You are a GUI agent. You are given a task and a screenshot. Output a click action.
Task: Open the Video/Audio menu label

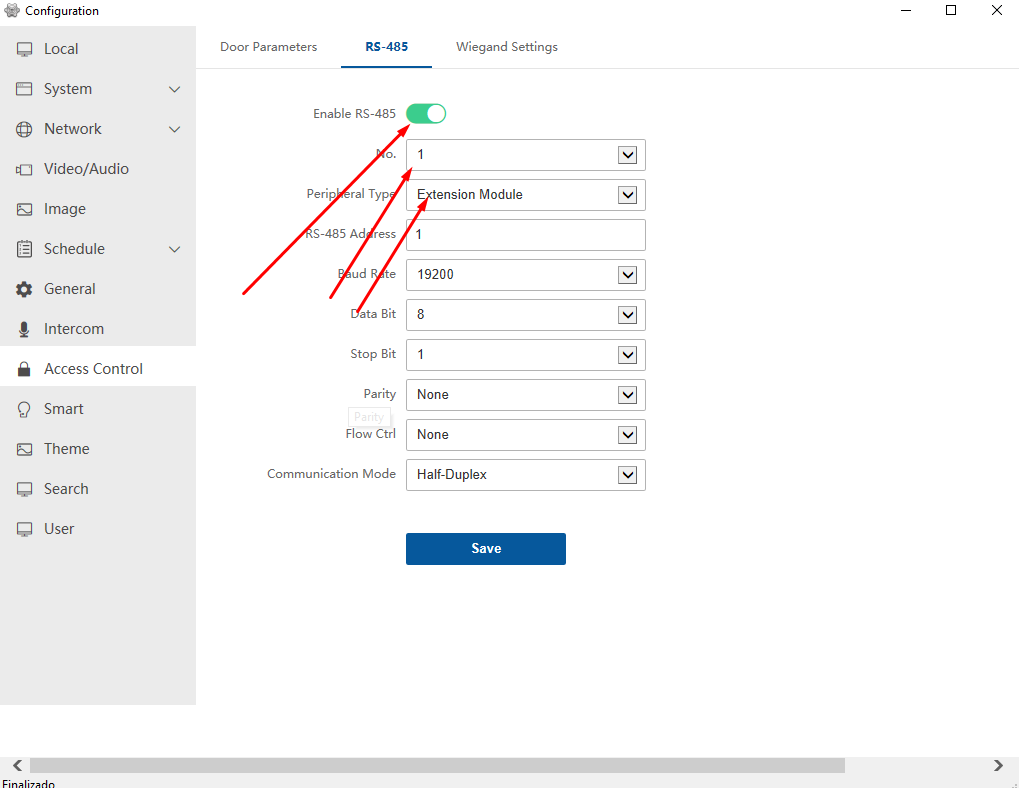click(86, 169)
